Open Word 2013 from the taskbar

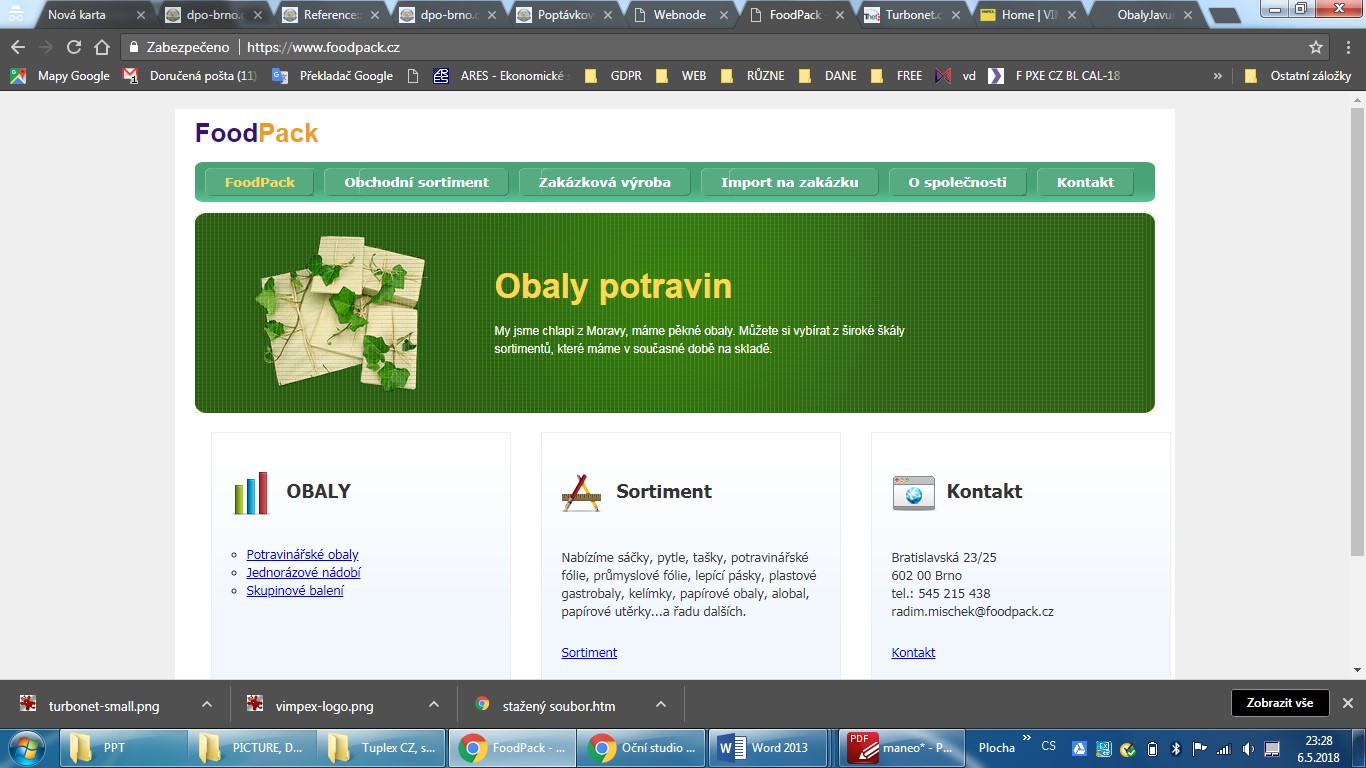(770, 747)
